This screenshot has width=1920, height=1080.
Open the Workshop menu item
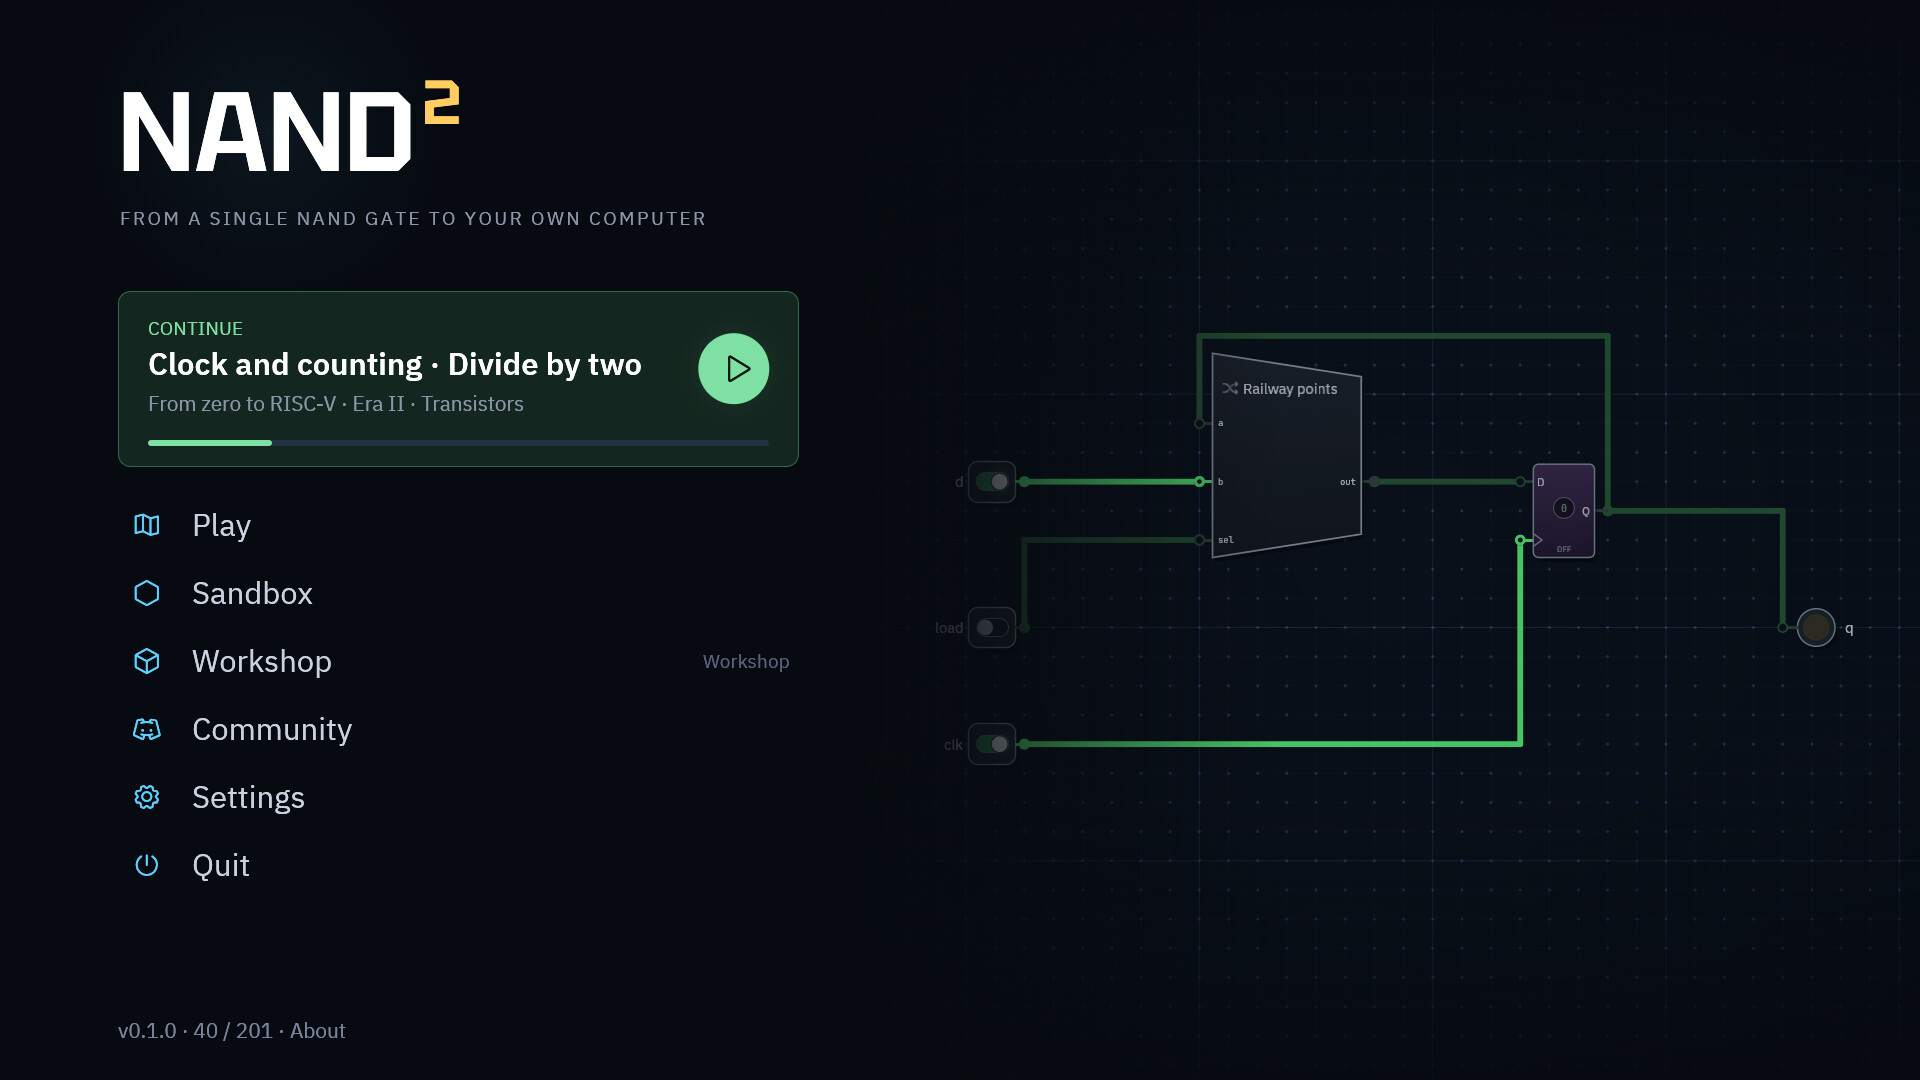point(458,661)
